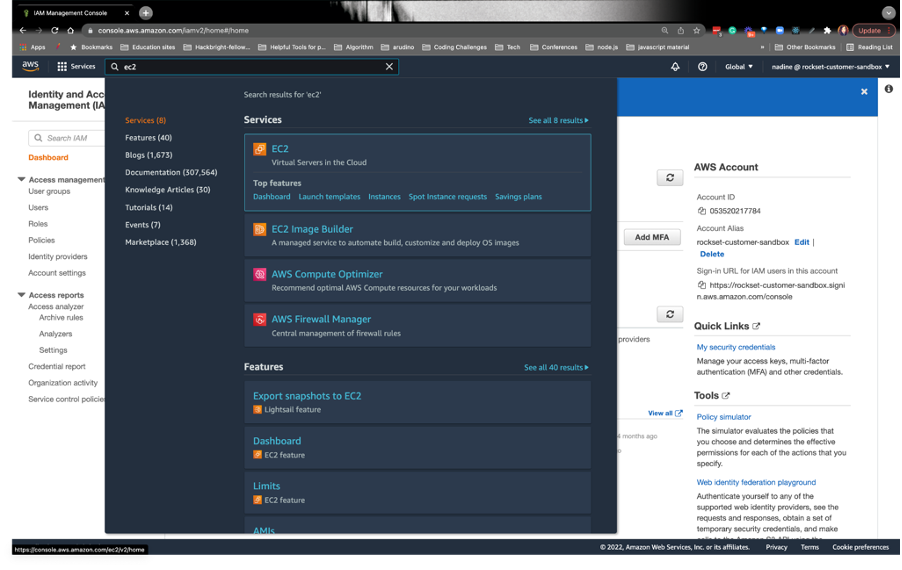Click the AWS Compute Optimizer icon
Viewport: 902px width, 570px height.
259,274
